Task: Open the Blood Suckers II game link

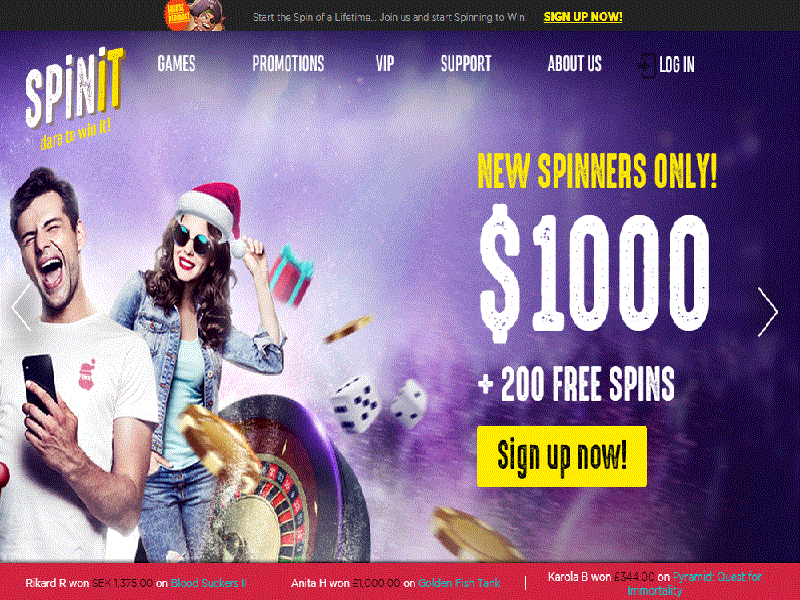Action: coord(208,583)
